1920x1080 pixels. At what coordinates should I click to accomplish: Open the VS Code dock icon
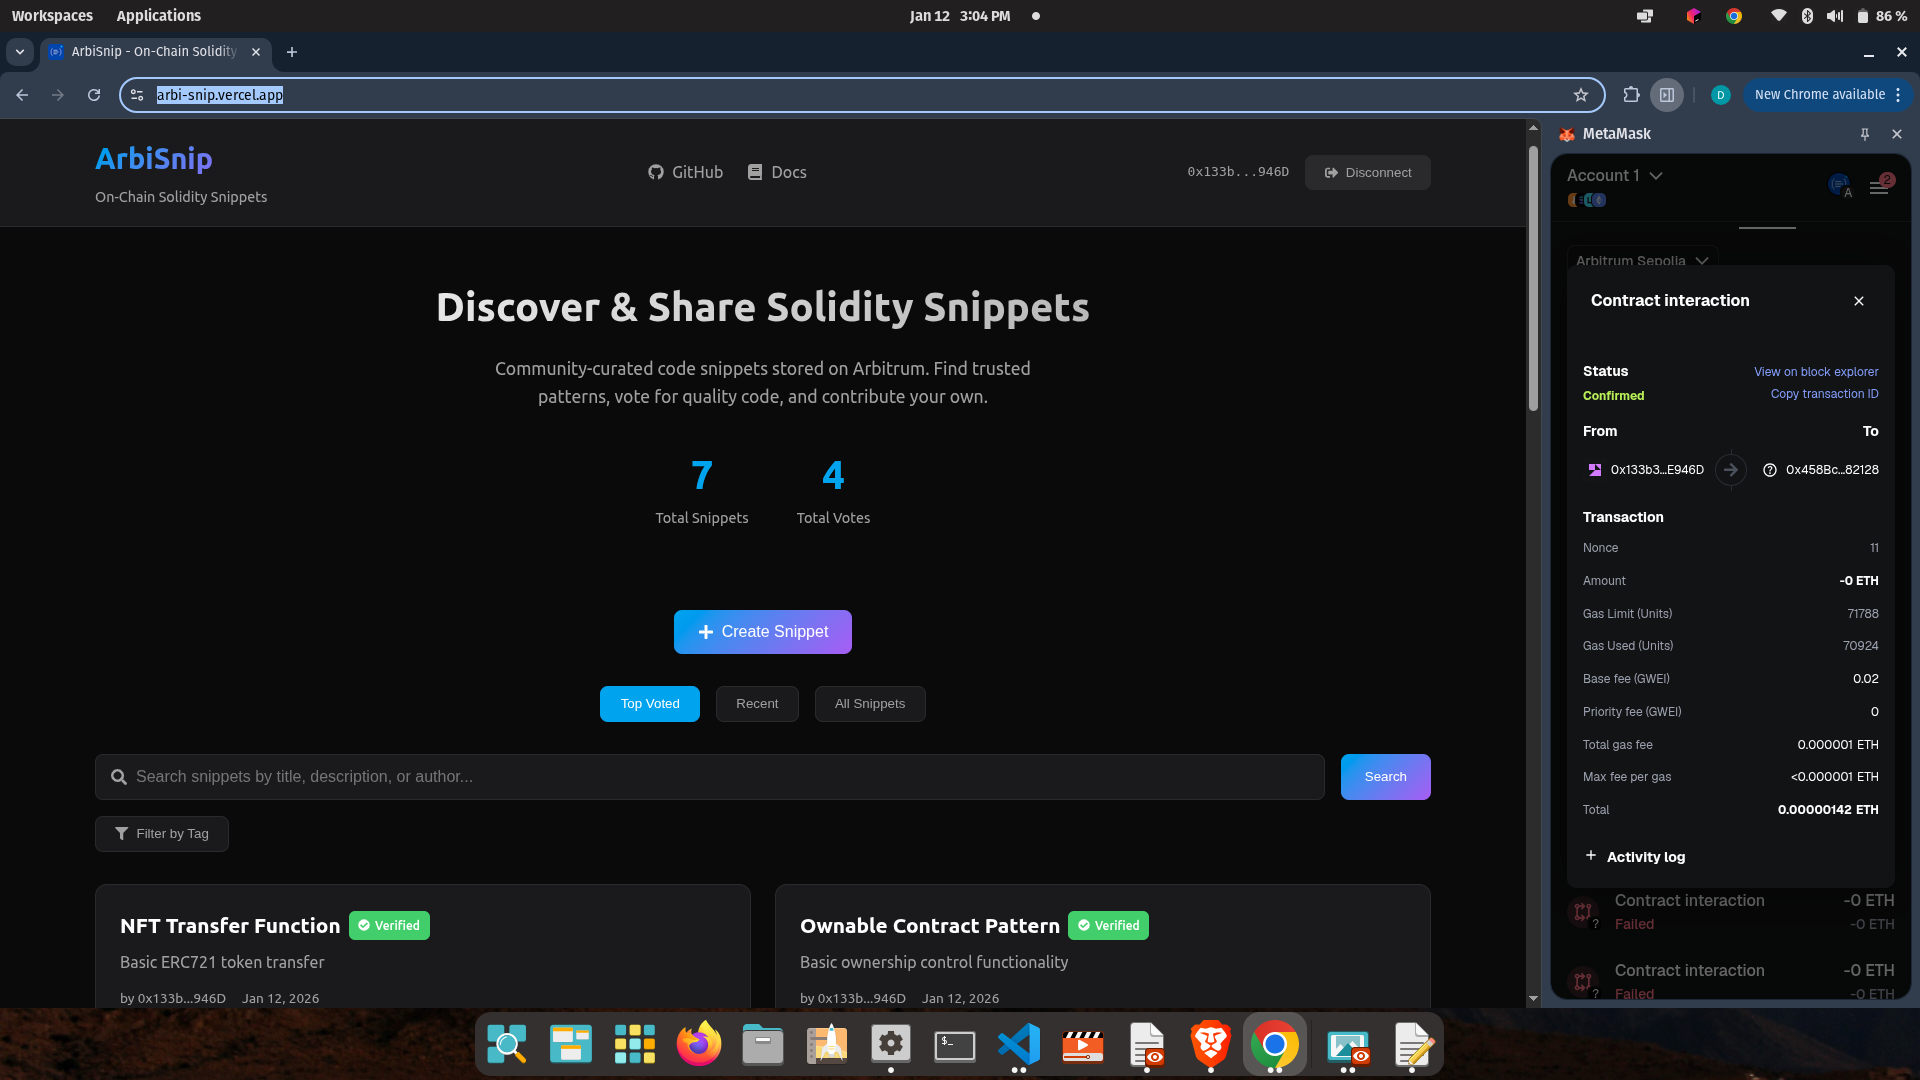pyautogui.click(x=1018, y=1045)
